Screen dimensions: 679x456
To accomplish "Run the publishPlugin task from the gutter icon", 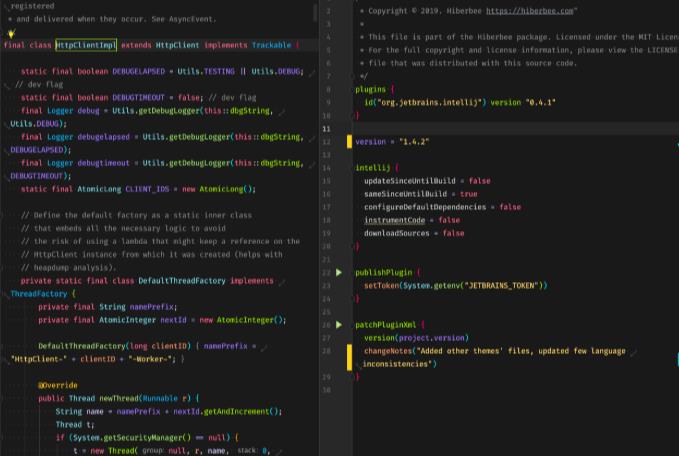I will pyautogui.click(x=339, y=272).
